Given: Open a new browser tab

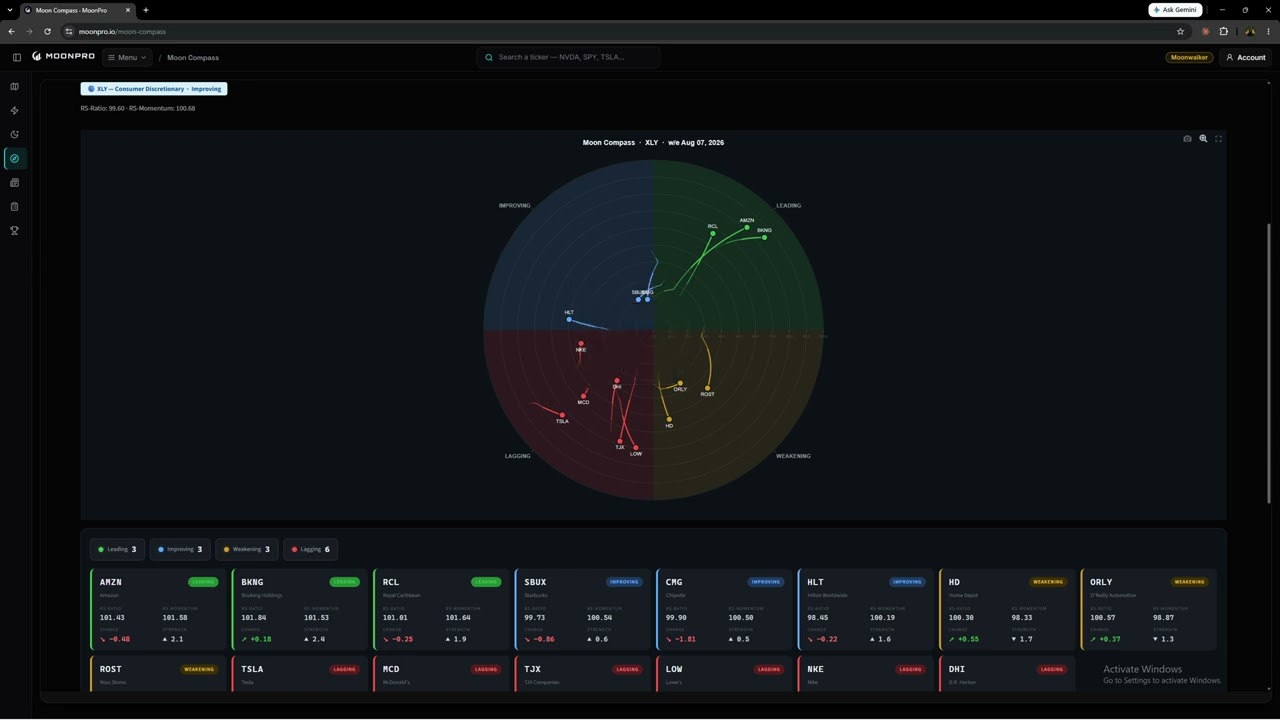Looking at the screenshot, I should pos(146,10).
